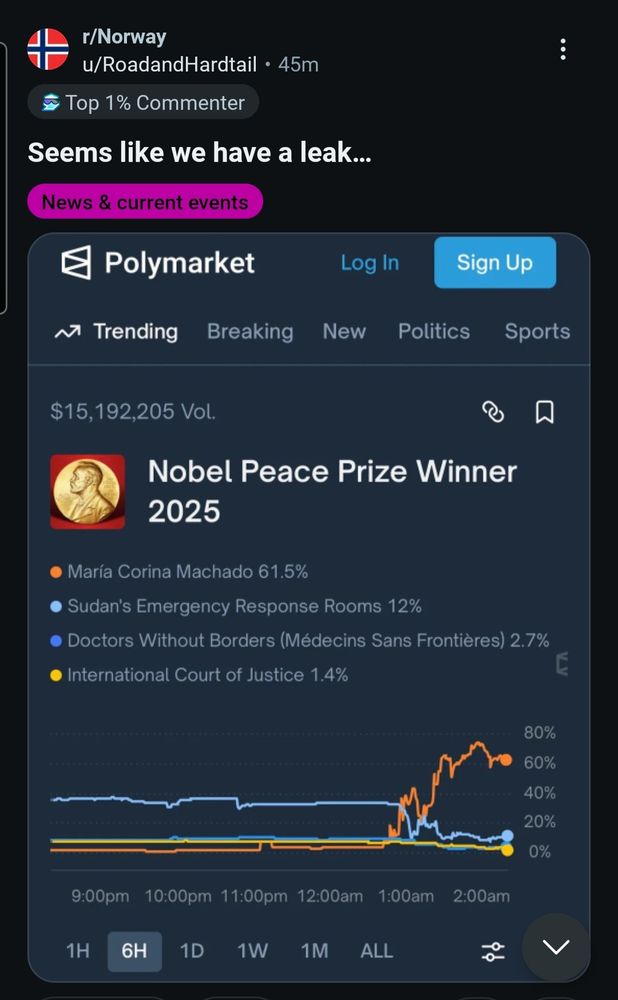Show the ALL time range
Viewport: 618px width, 1000px height.
pyautogui.click(x=376, y=952)
